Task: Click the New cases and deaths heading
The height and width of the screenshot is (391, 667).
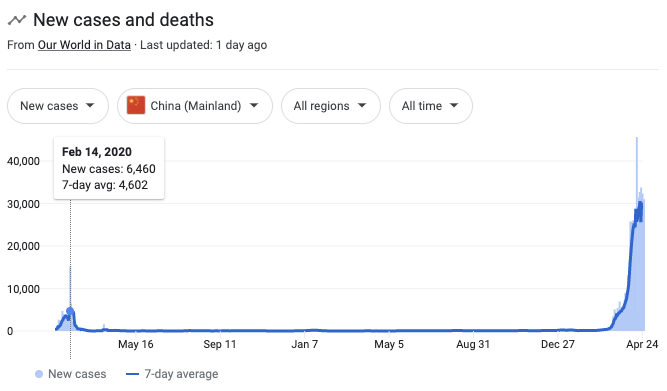Action: click(123, 20)
